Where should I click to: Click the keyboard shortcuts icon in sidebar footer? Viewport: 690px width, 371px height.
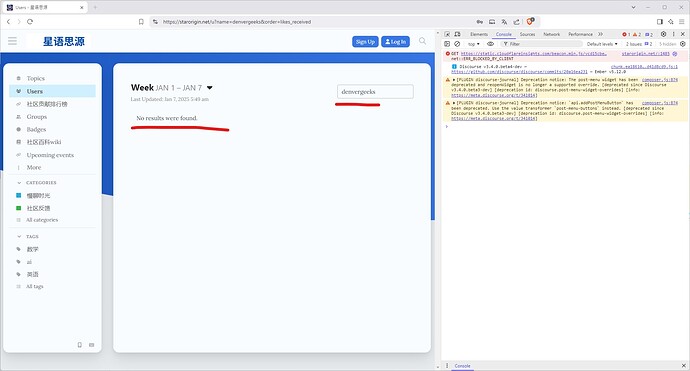(92, 345)
